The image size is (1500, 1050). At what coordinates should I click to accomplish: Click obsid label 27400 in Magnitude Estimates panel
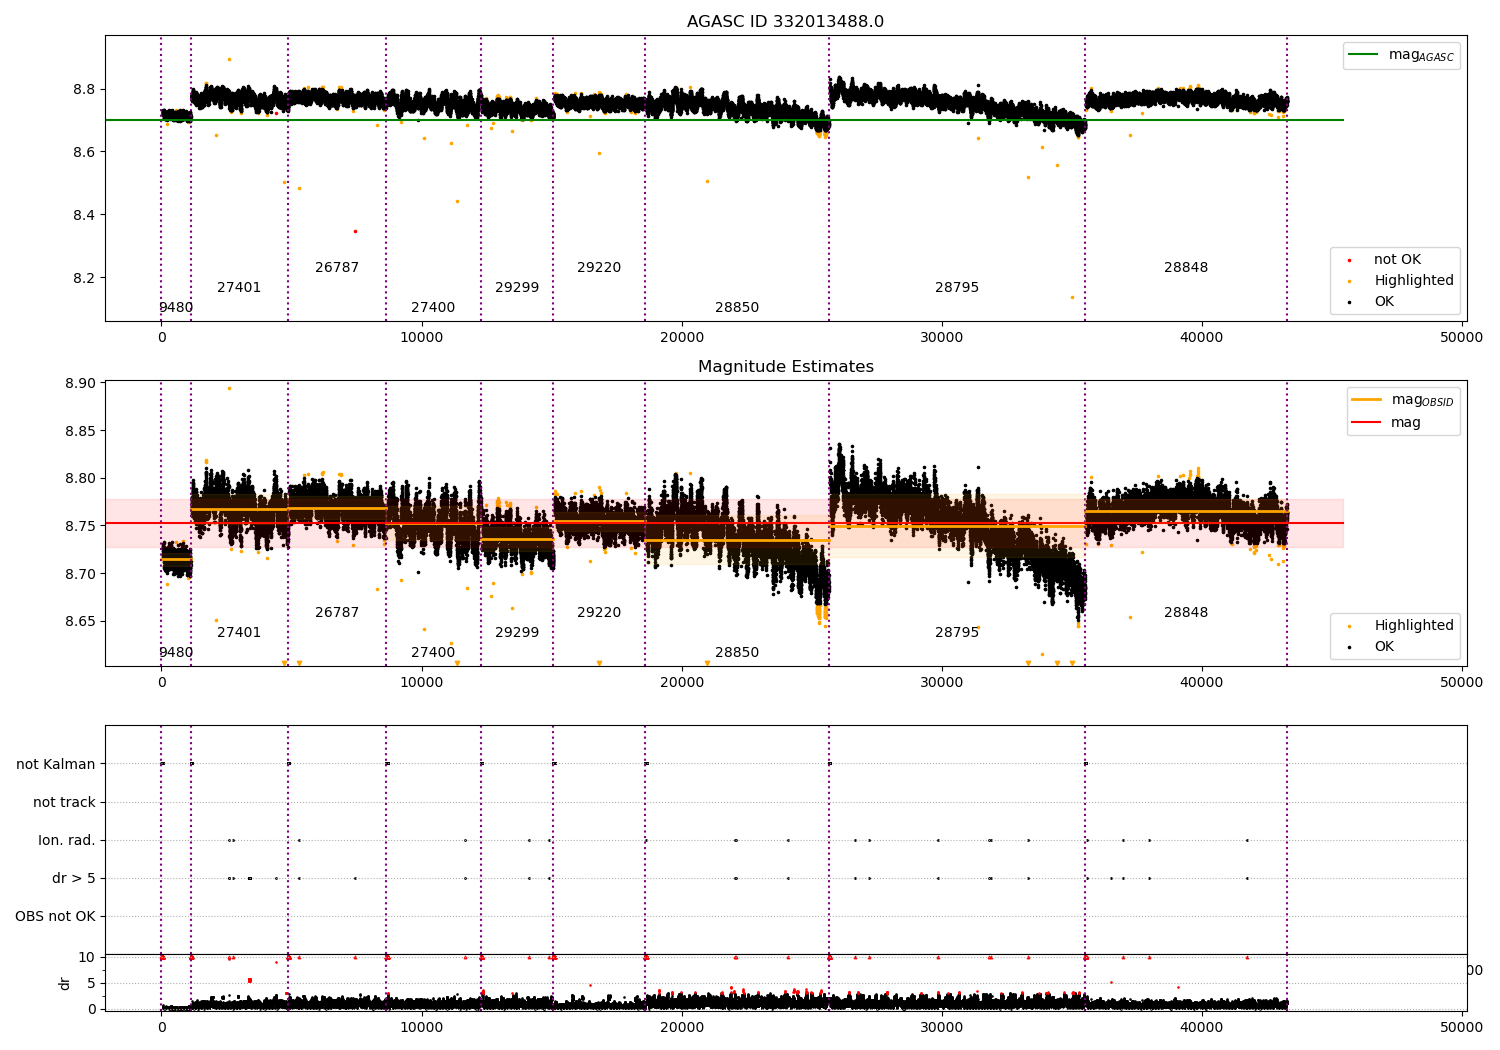(x=433, y=653)
